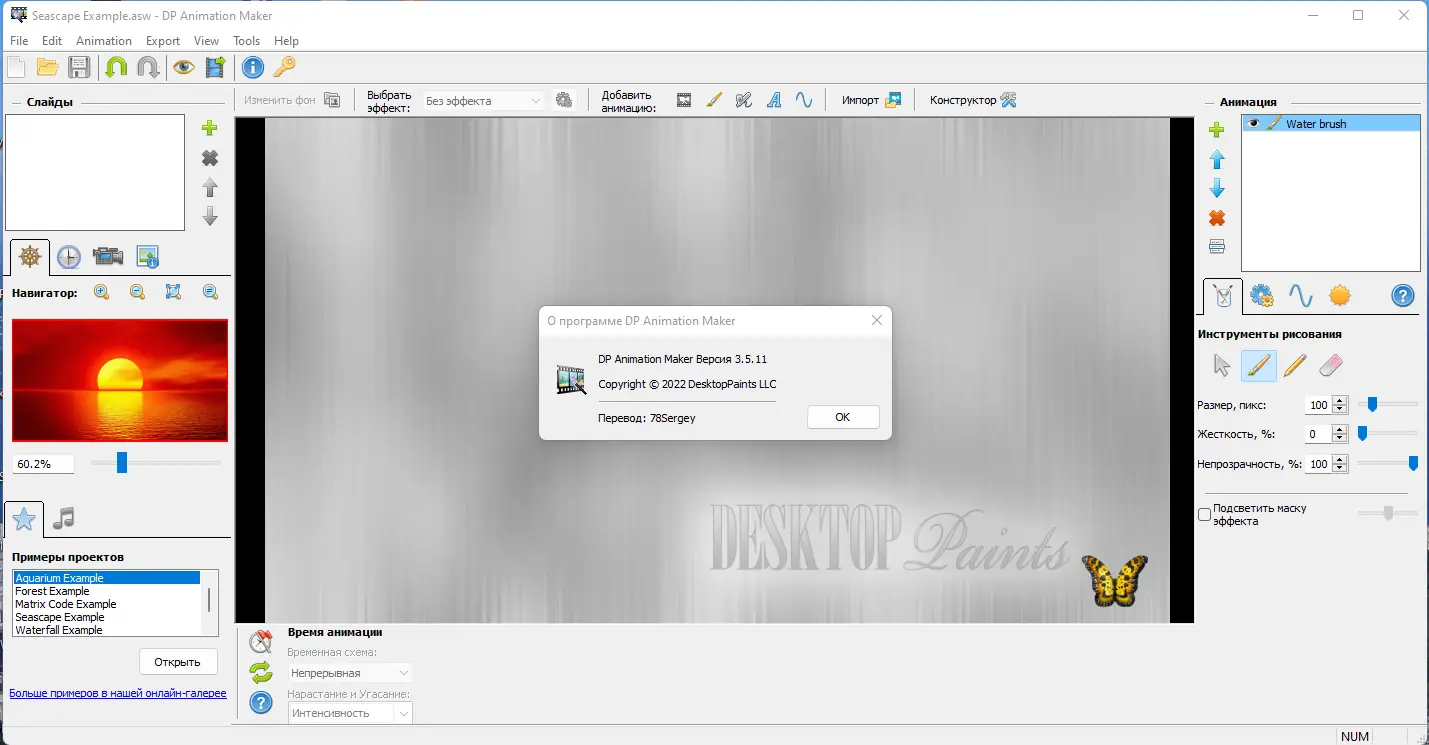The height and width of the screenshot is (745, 1429).
Task: Move the Water brush animation up
Action: point(1217,159)
